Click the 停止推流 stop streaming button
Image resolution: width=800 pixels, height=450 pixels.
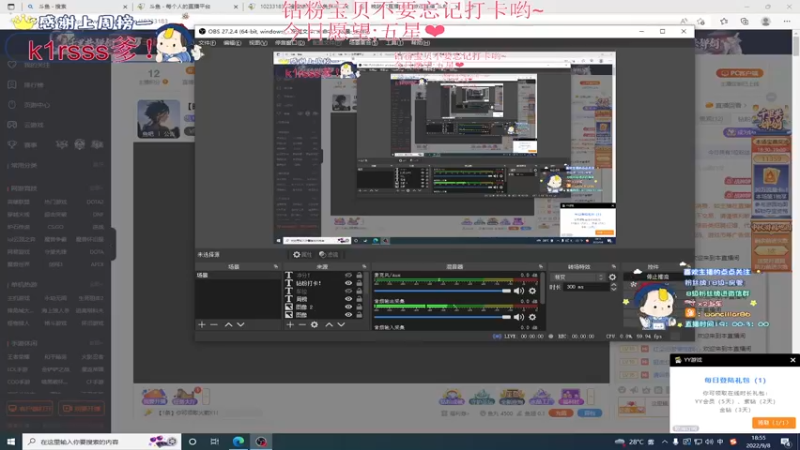[657, 277]
